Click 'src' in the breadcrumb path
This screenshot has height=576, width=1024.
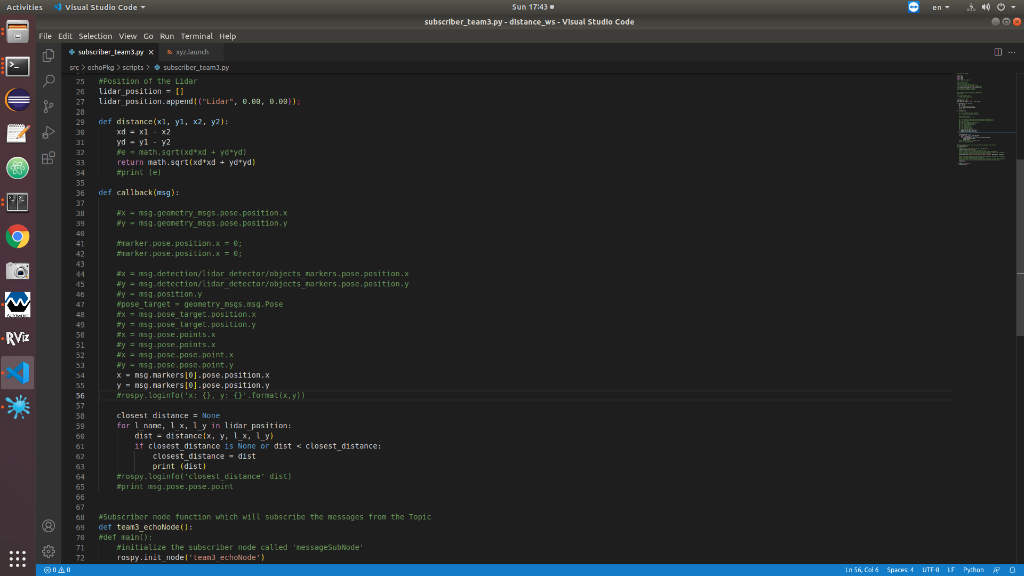point(74,67)
